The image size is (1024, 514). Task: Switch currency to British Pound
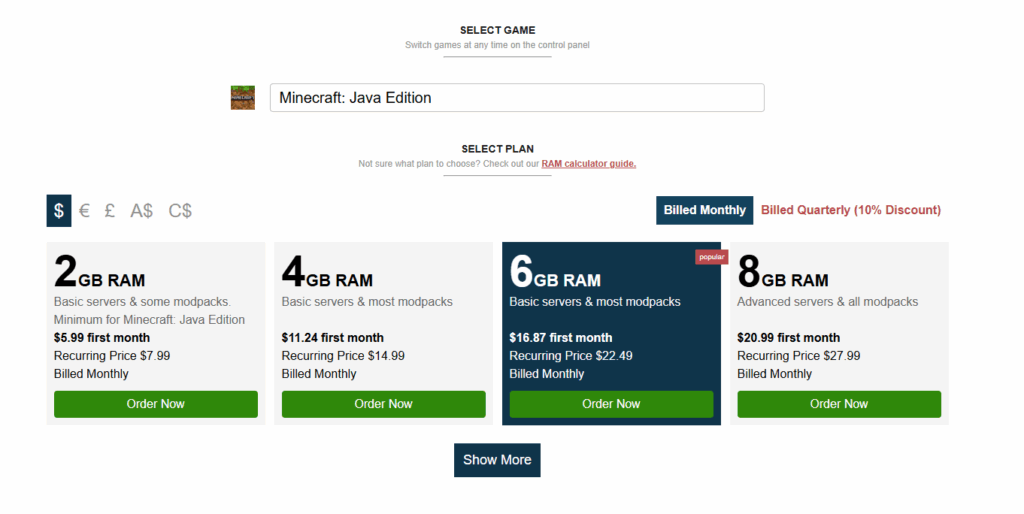pyautogui.click(x=110, y=210)
